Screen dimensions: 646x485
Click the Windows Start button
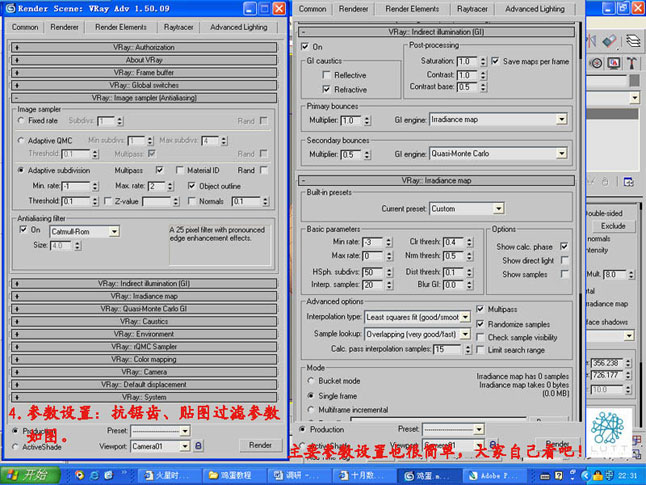30,475
